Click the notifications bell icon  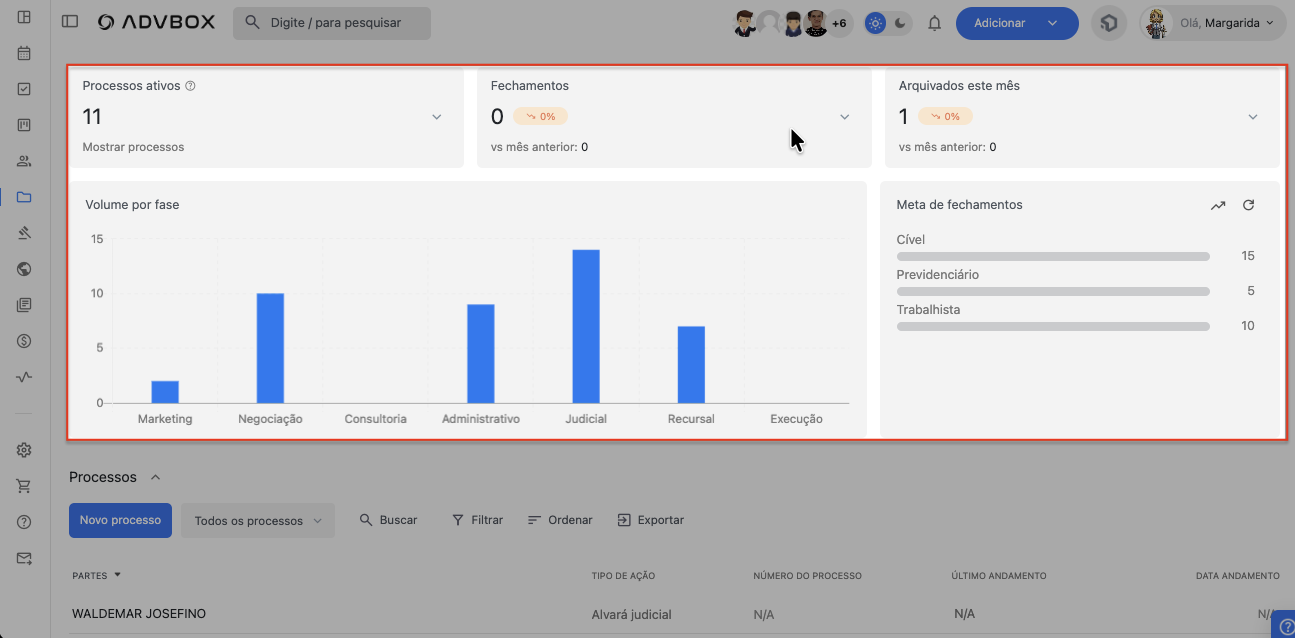tap(935, 23)
